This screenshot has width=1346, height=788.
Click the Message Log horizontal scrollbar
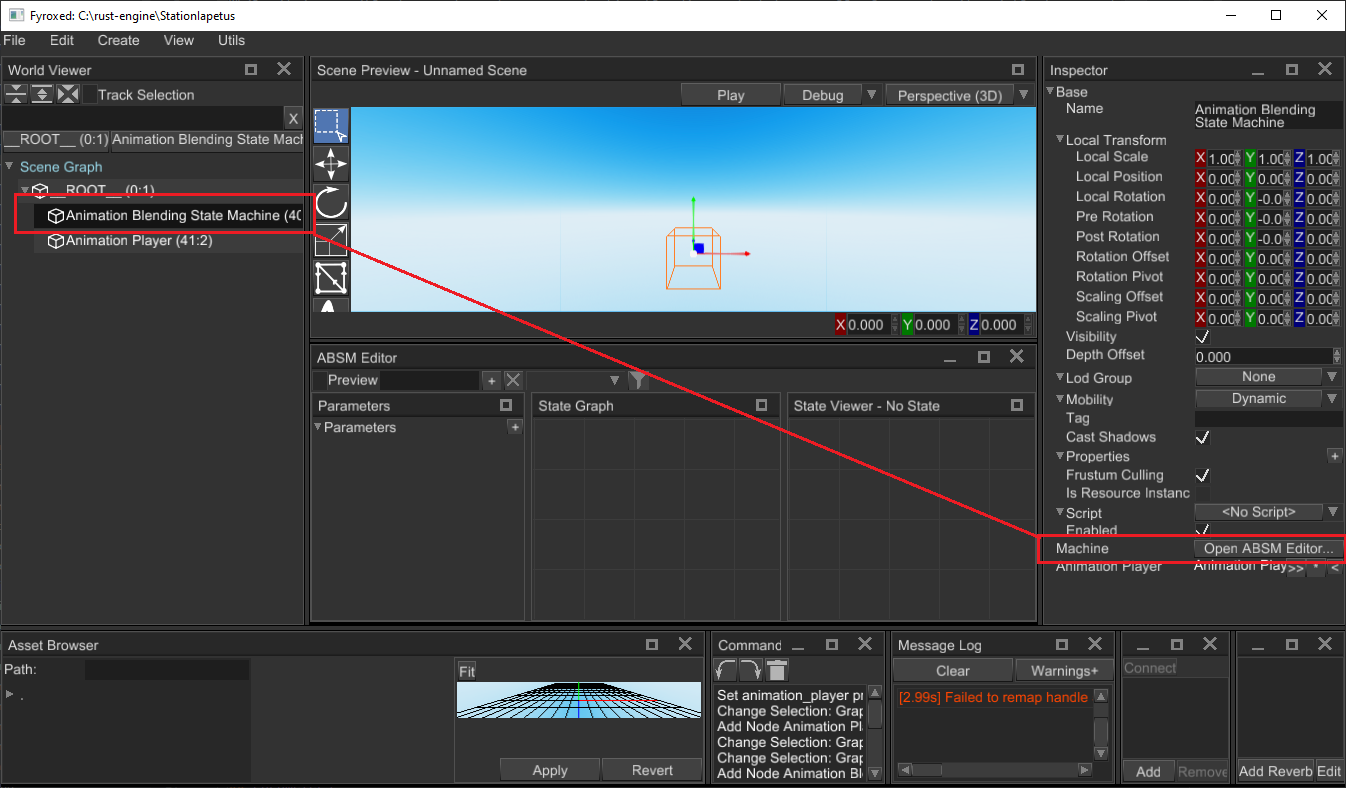995,769
